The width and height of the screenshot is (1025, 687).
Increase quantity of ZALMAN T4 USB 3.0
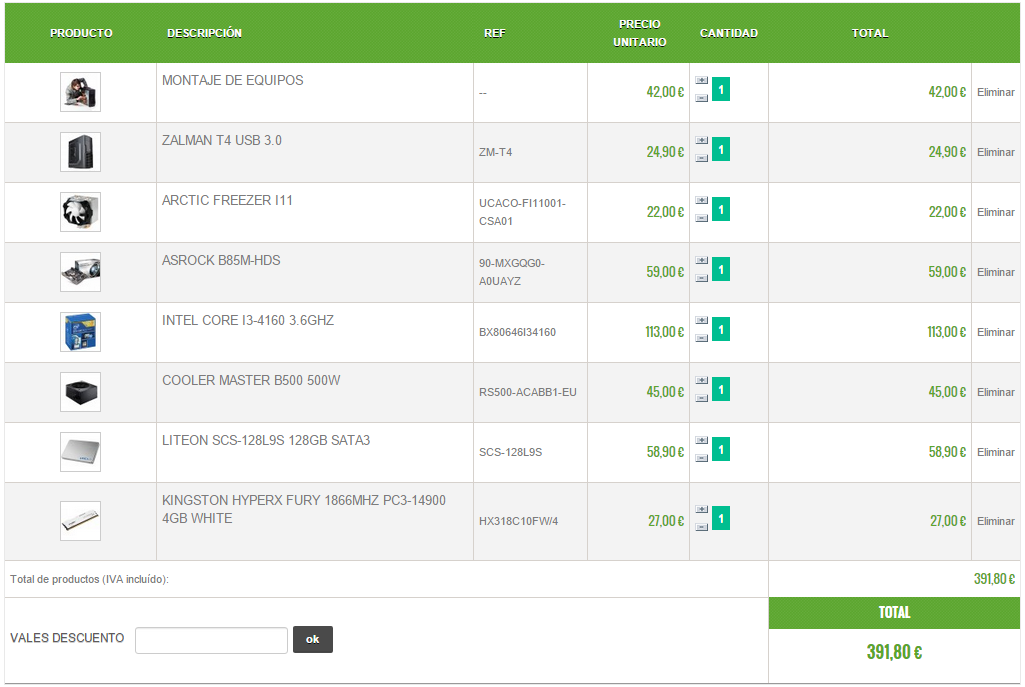[701, 141]
